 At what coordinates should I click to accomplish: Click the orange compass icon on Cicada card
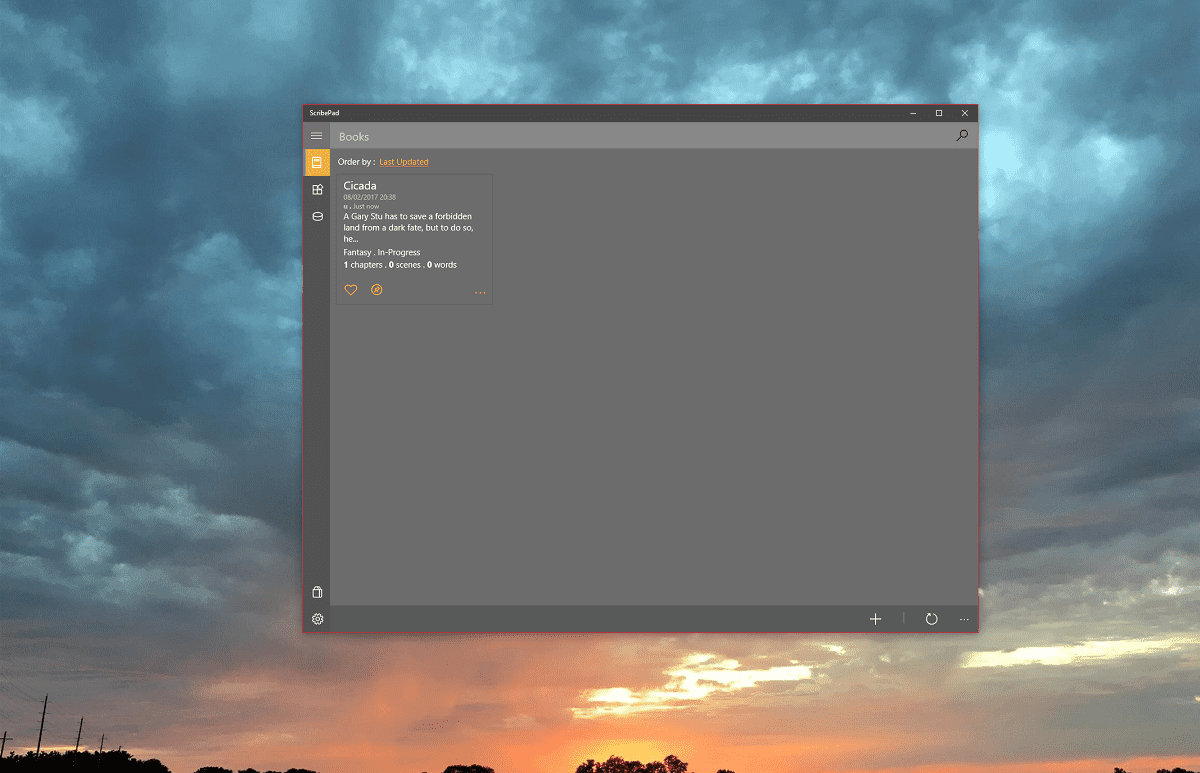coord(377,290)
